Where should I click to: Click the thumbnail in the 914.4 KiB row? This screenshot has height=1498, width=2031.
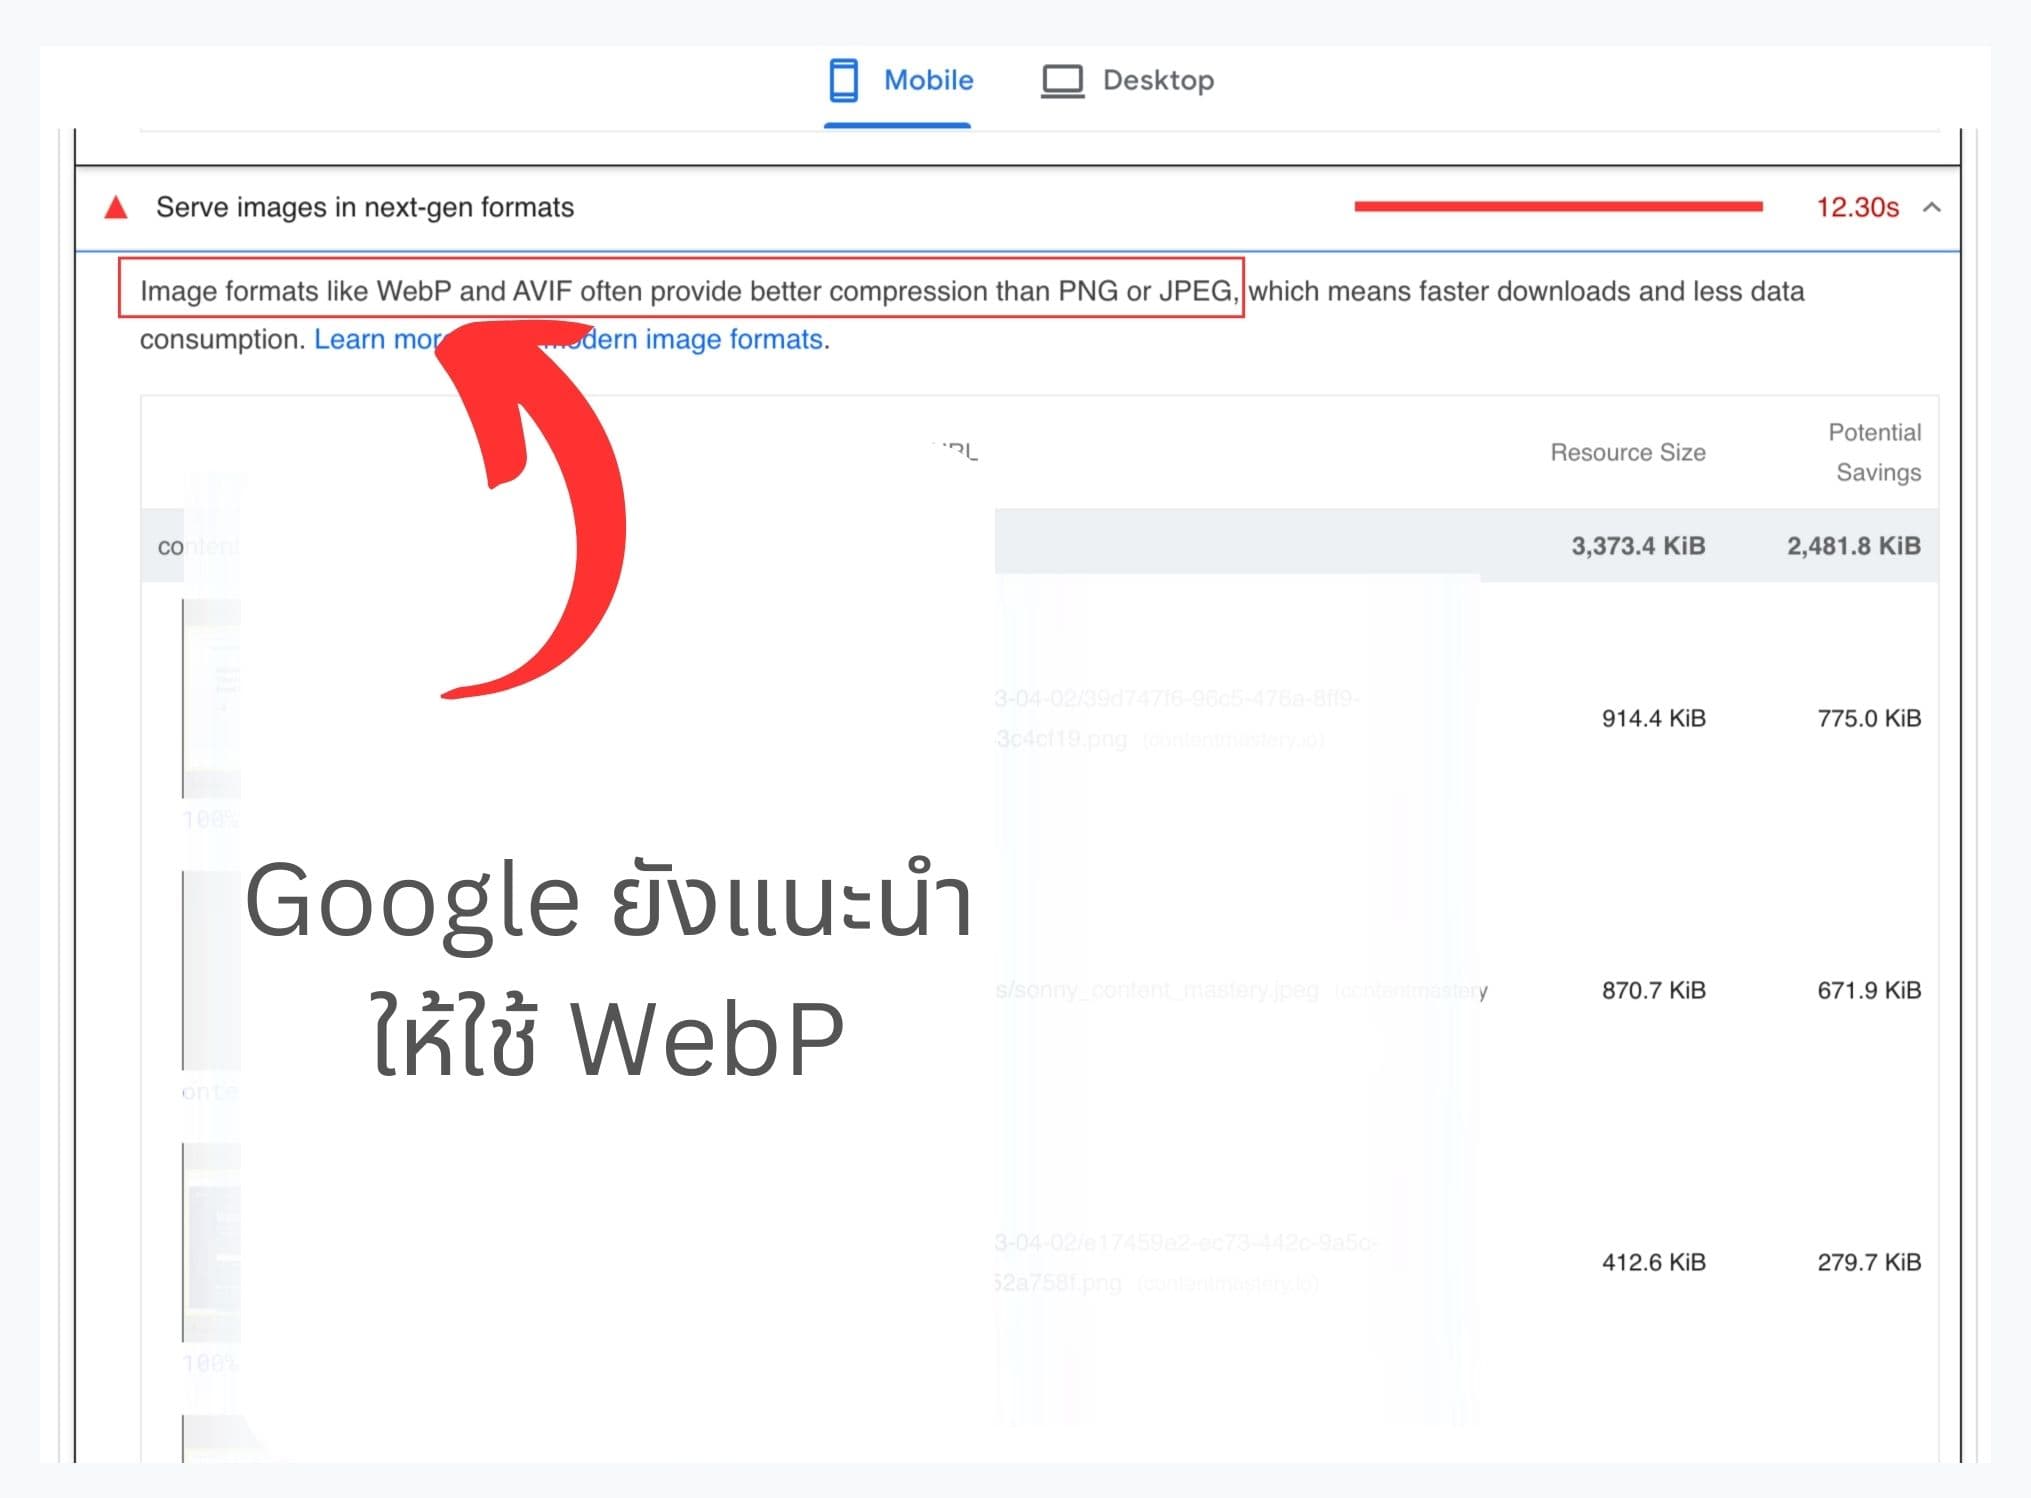[212, 698]
